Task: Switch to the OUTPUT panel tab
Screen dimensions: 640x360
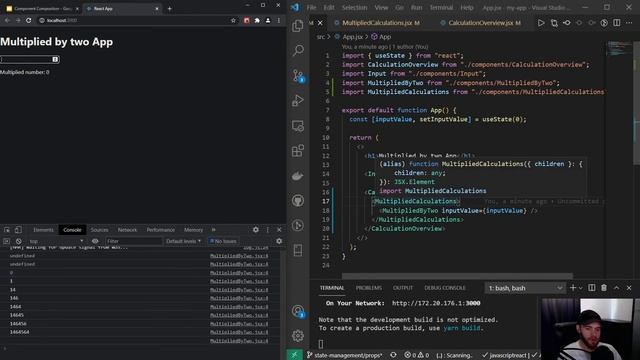Action: point(403,288)
